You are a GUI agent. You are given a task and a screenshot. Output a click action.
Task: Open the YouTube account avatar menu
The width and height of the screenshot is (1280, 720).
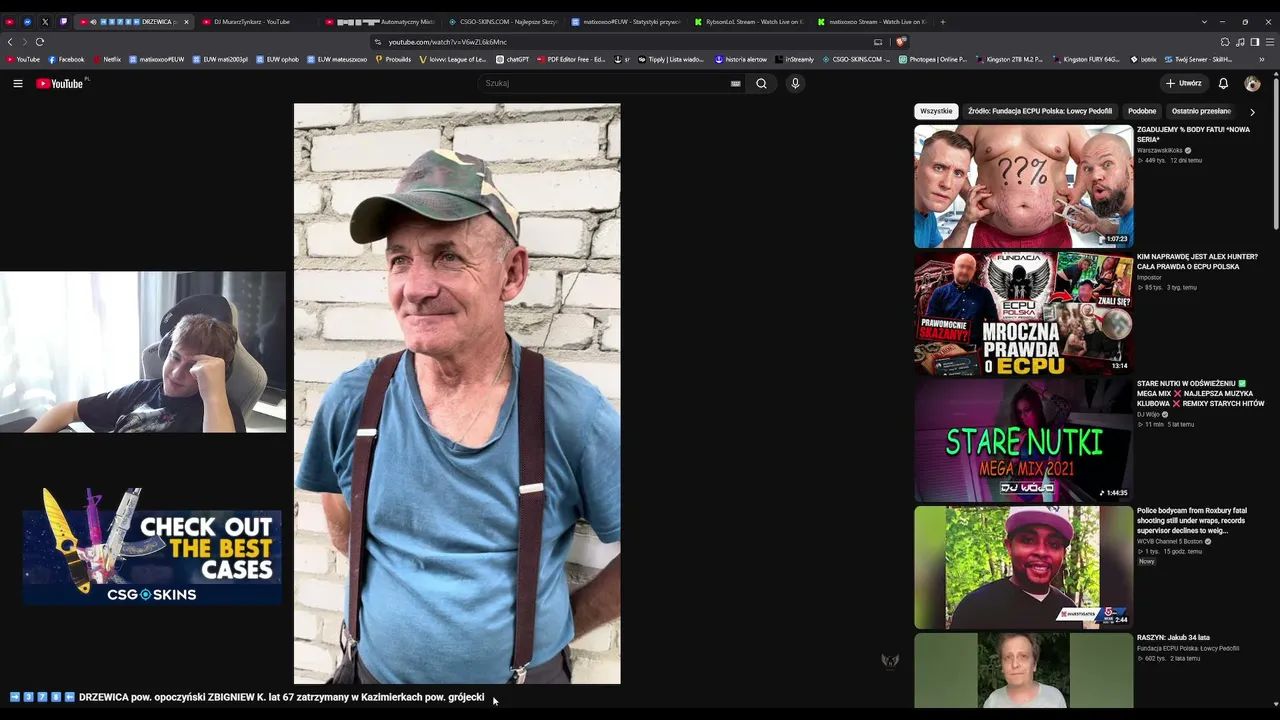pyautogui.click(x=1252, y=83)
